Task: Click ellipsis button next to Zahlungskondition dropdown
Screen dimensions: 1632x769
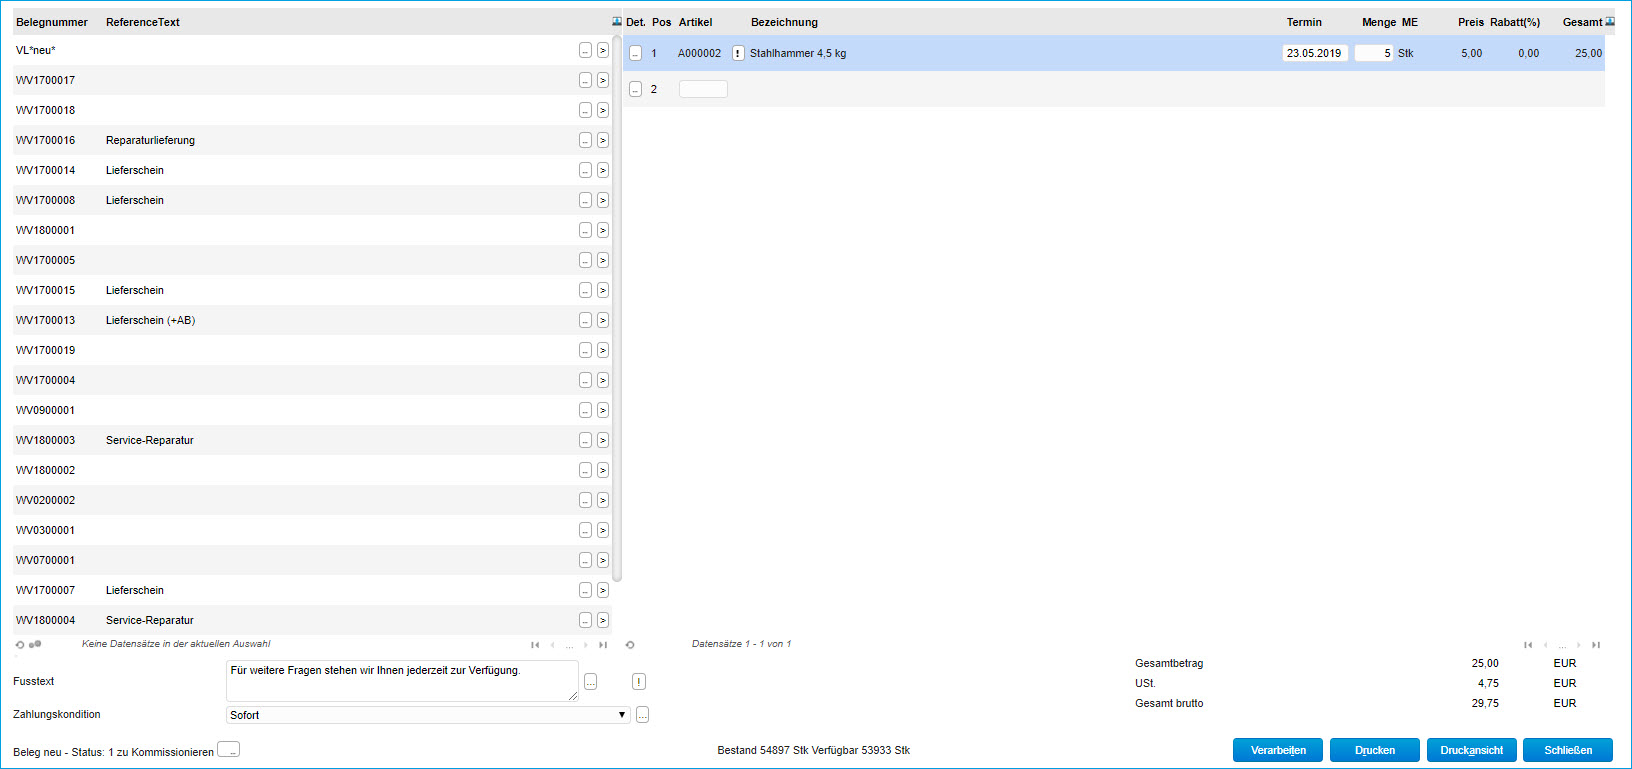Action: tap(642, 714)
